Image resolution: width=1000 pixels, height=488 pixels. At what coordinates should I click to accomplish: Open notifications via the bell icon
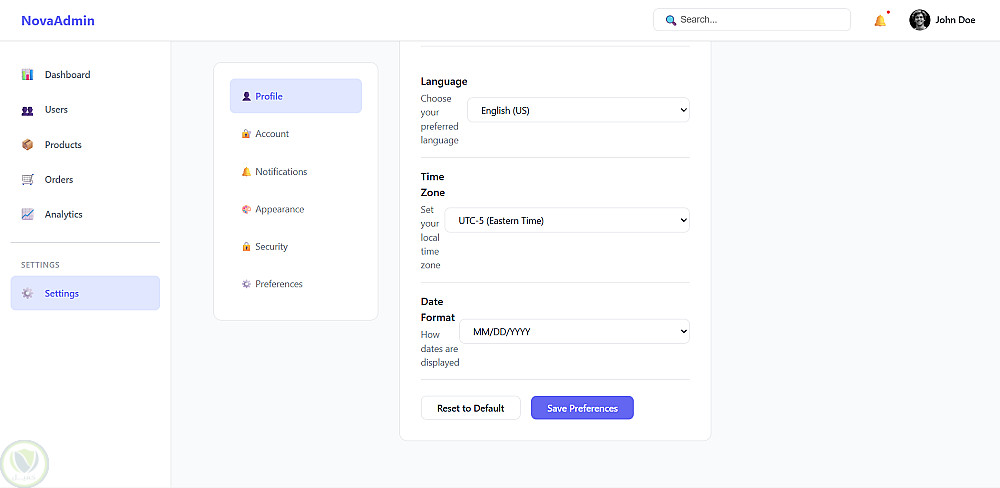(x=880, y=20)
